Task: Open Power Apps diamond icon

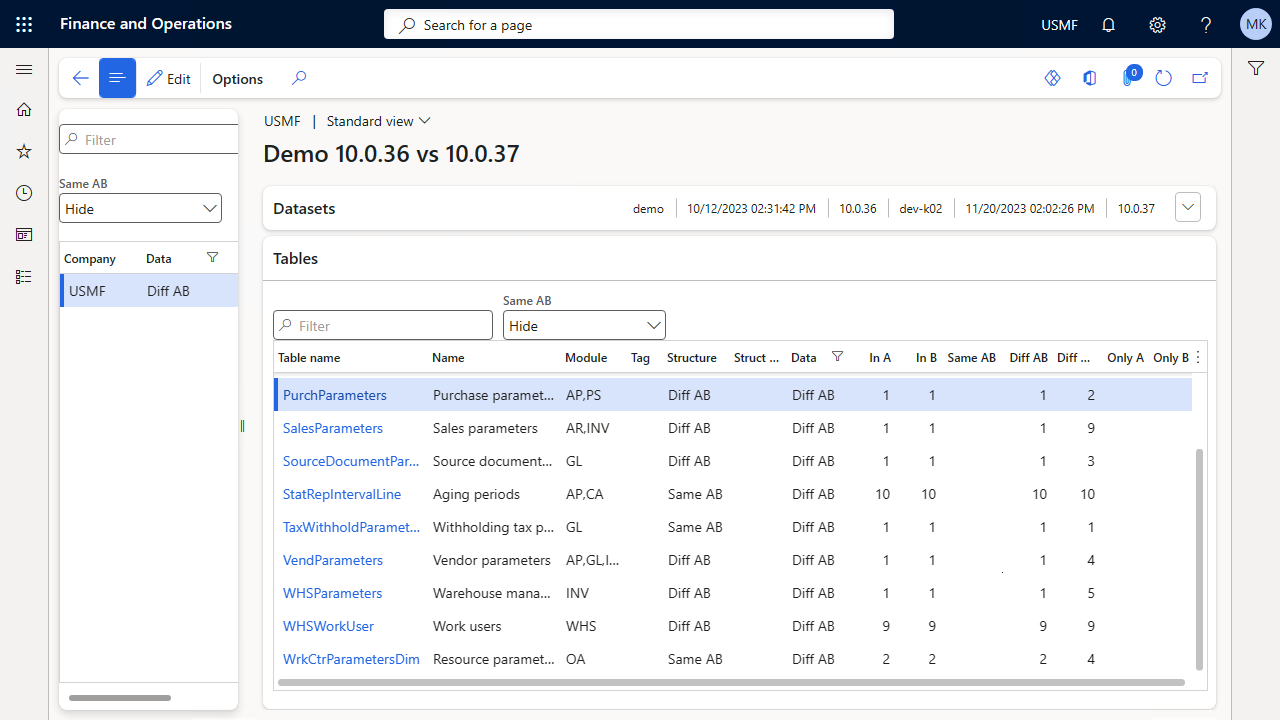Action: pos(1052,78)
